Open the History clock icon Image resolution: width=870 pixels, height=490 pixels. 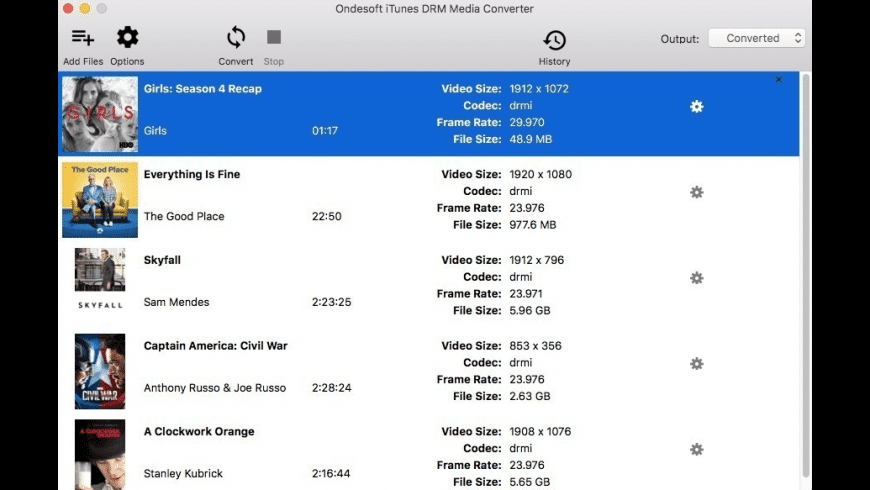tap(554, 40)
